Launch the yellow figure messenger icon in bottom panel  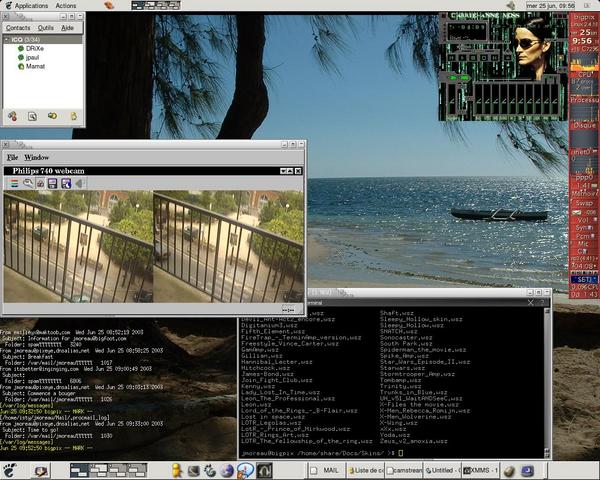point(176,470)
